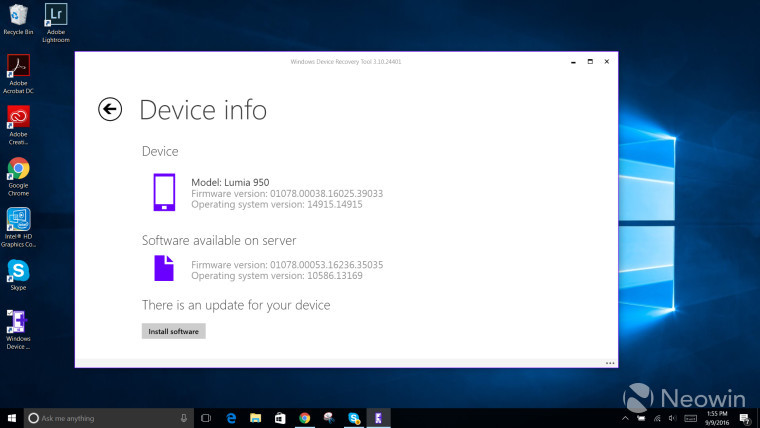Switch to Windows Device Recovery Tool taskbar button
The width and height of the screenshot is (760, 428).
click(x=379, y=418)
